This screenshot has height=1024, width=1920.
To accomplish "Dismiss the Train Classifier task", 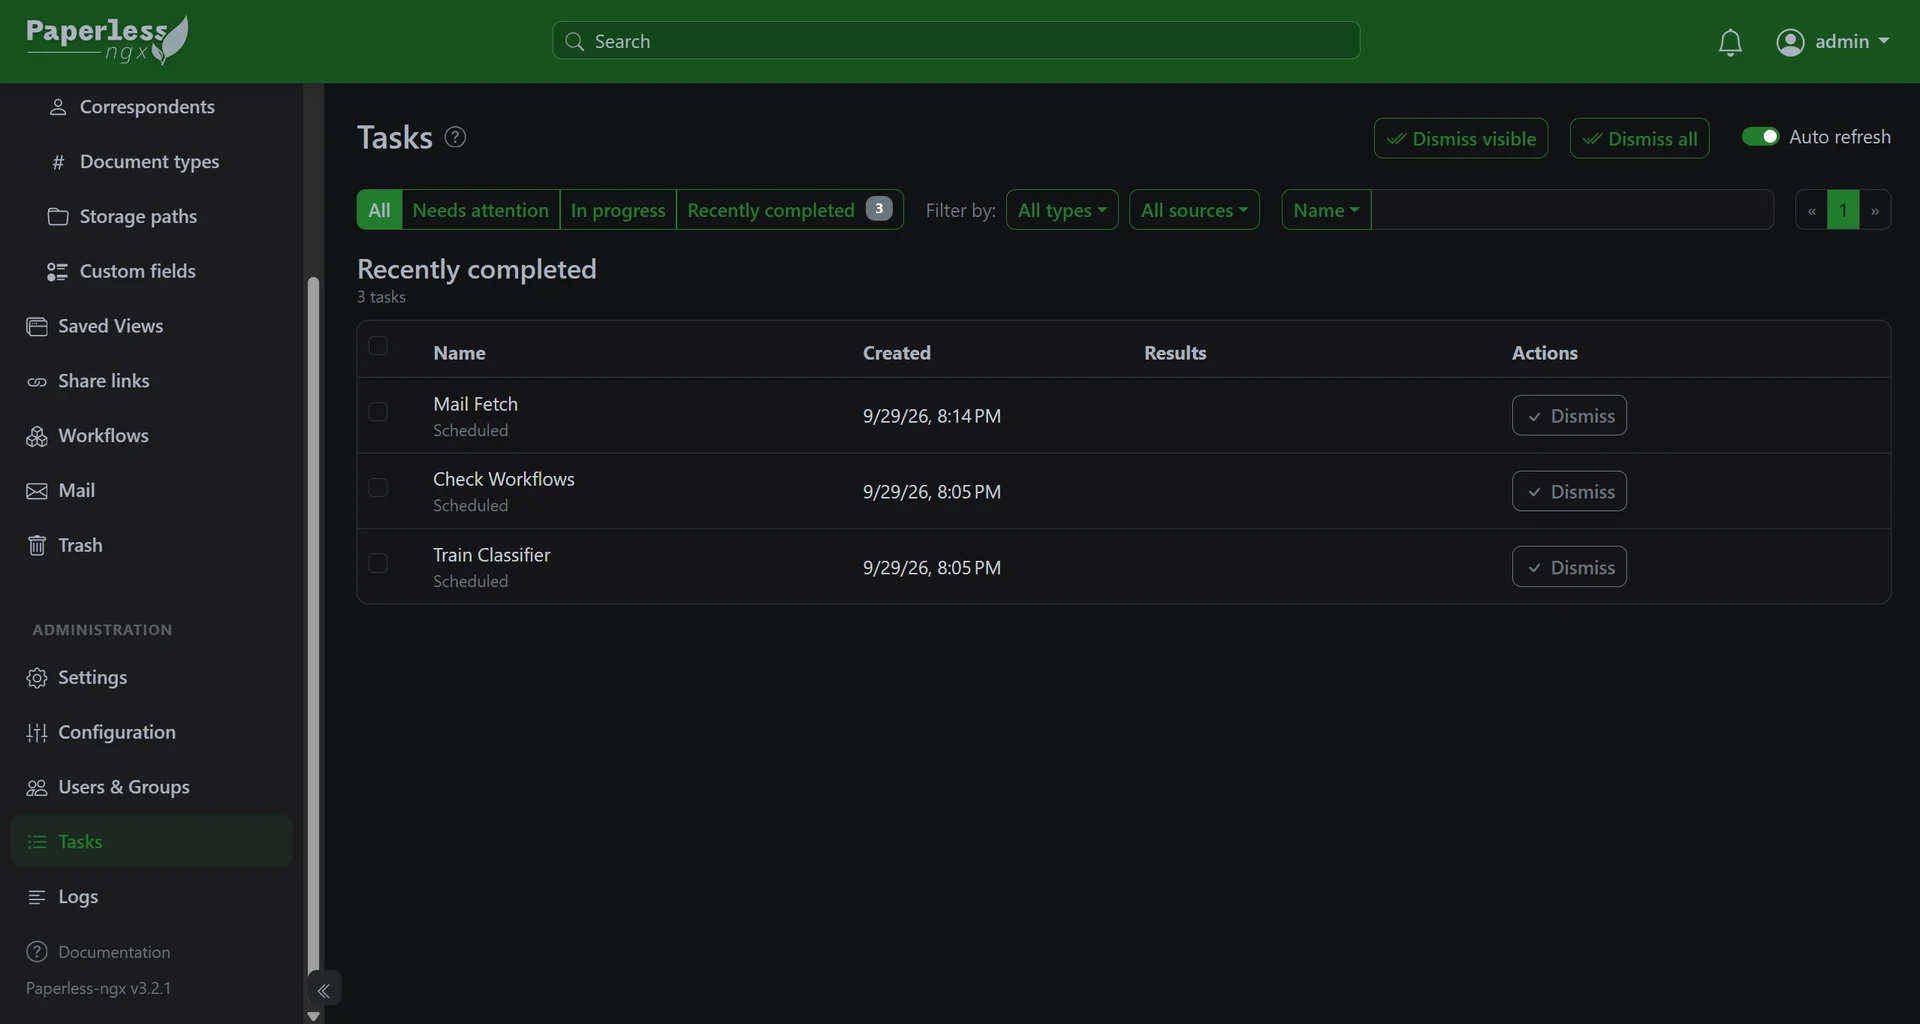I will pyautogui.click(x=1569, y=567).
